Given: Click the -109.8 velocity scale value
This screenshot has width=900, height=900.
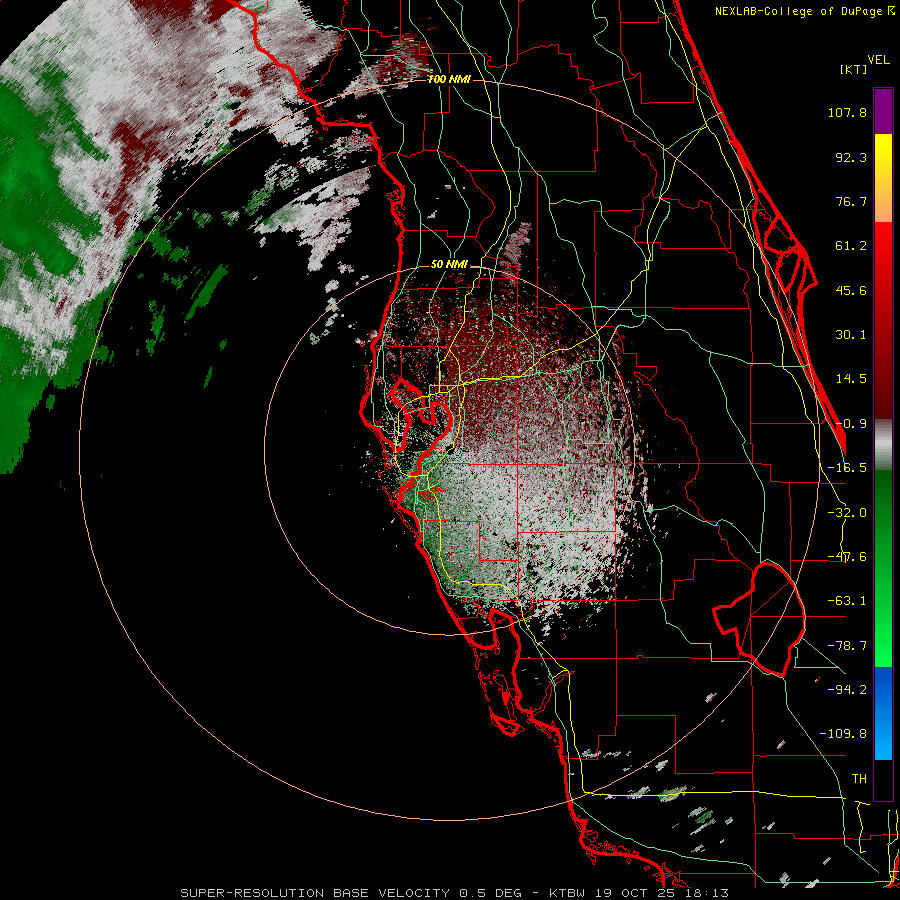Looking at the screenshot, I should tap(843, 734).
